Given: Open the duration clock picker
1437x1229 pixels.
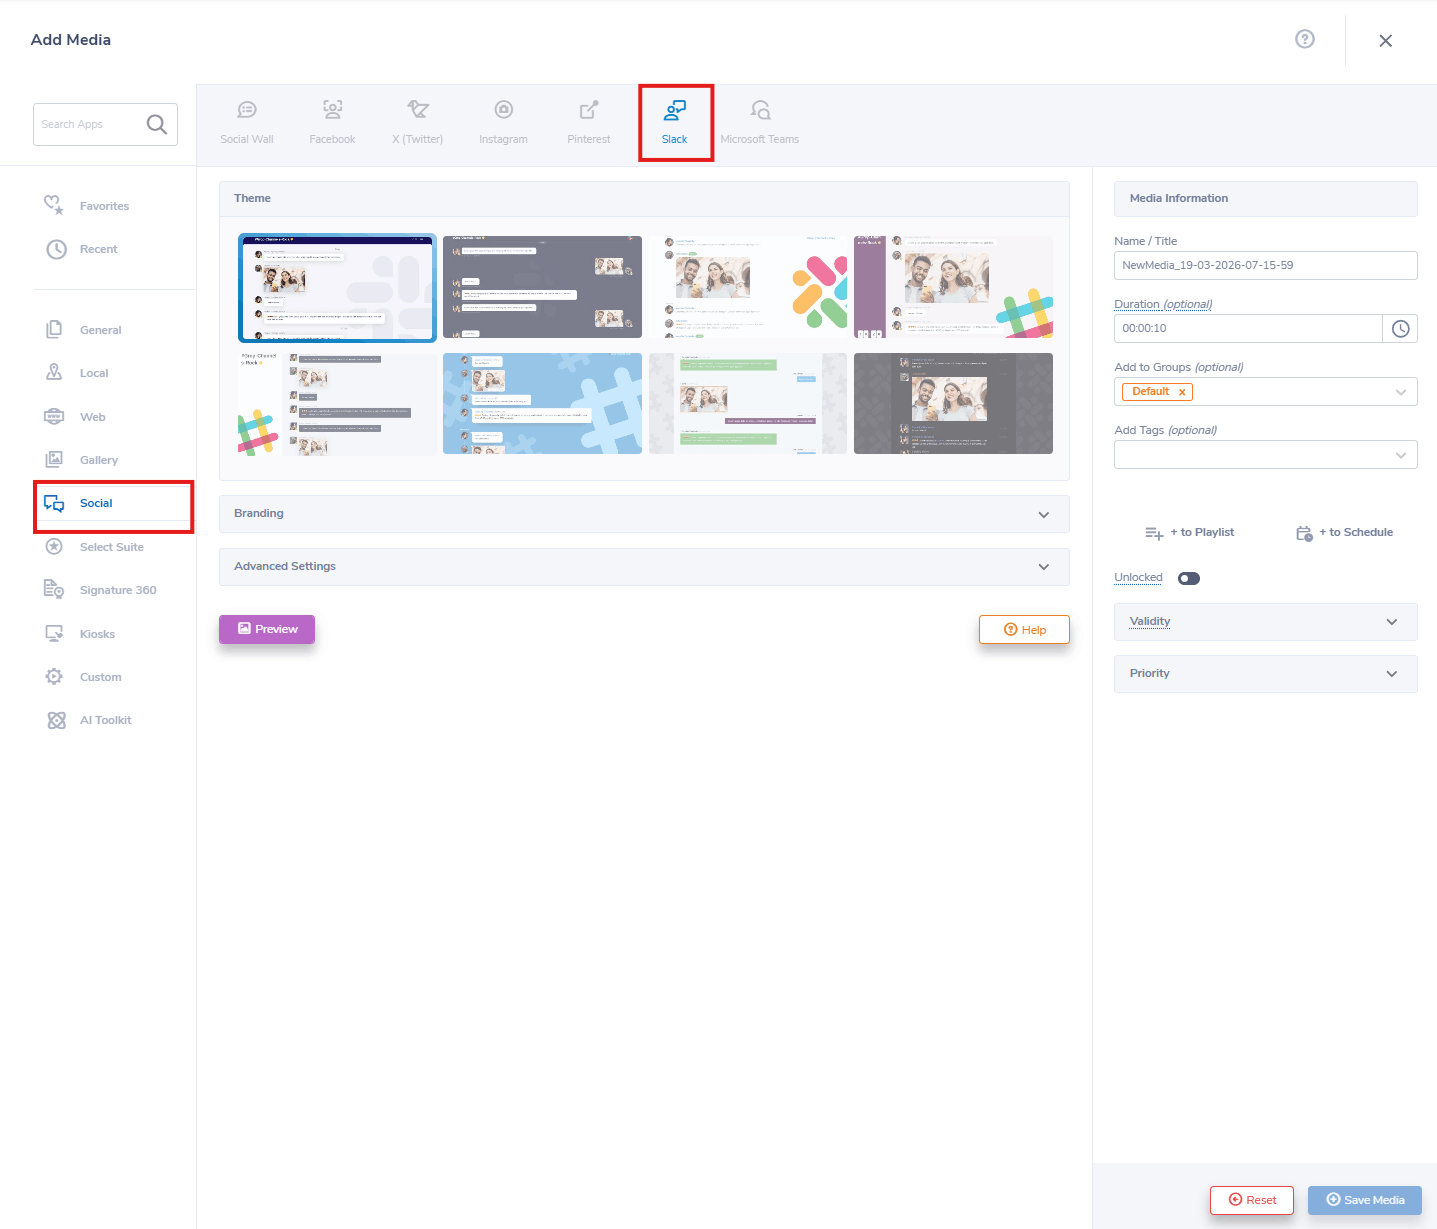Looking at the screenshot, I should pyautogui.click(x=1400, y=328).
